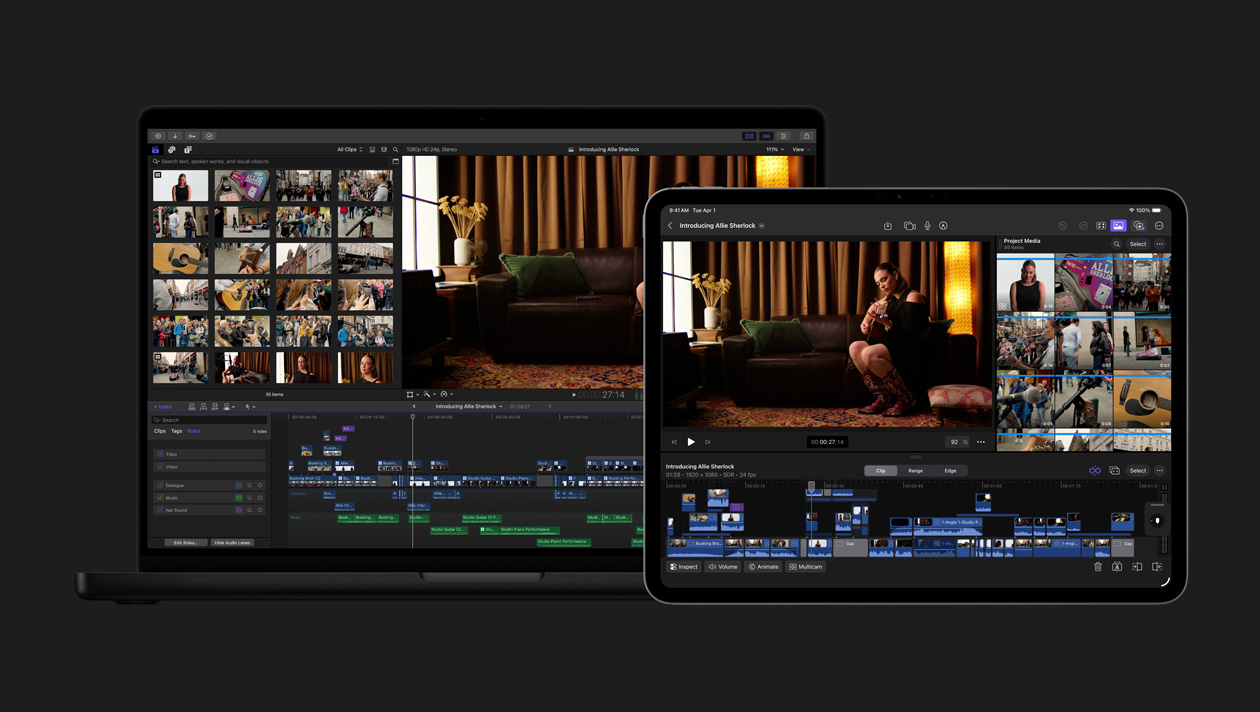This screenshot has width=1260, height=712.
Task: Open the All Clips filter dropdown
Action: click(x=348, y=149)
